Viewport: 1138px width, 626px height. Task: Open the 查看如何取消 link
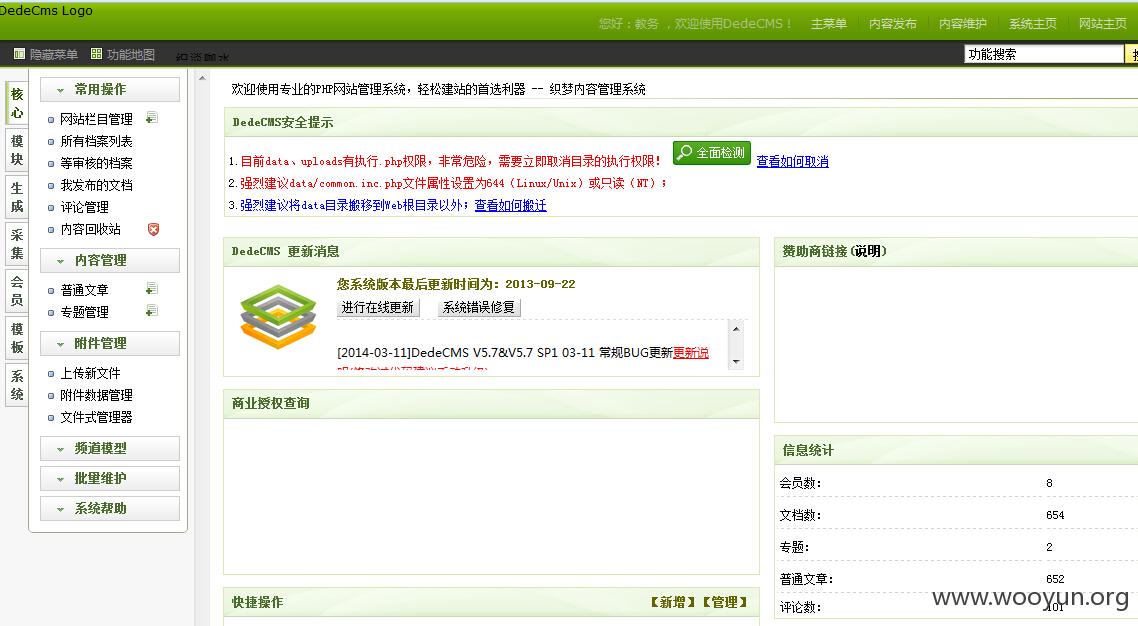tap(793, 161)
